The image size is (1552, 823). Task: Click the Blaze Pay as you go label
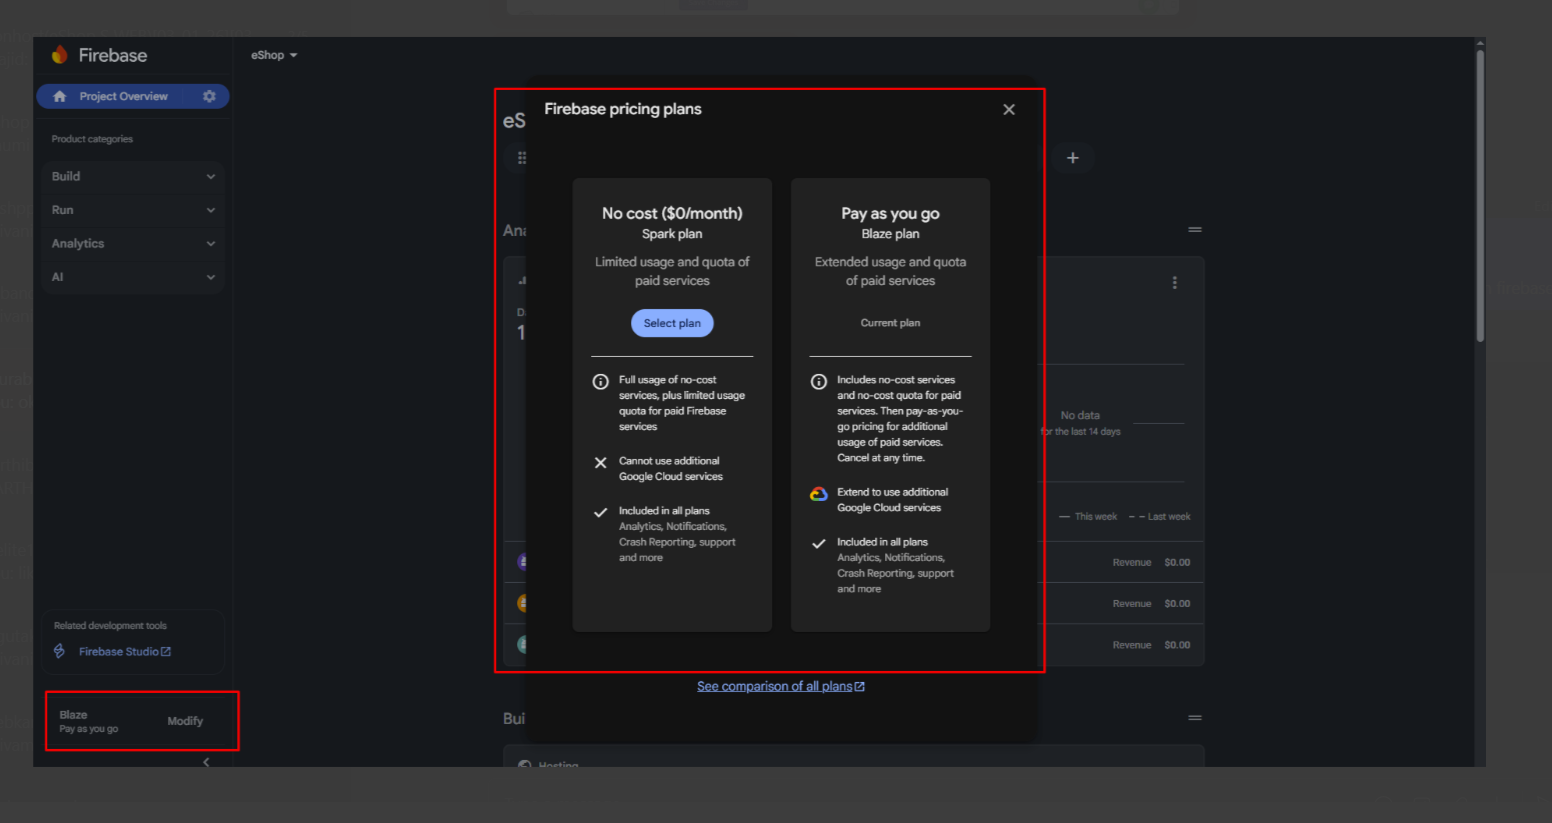click(x=88, y=721)
